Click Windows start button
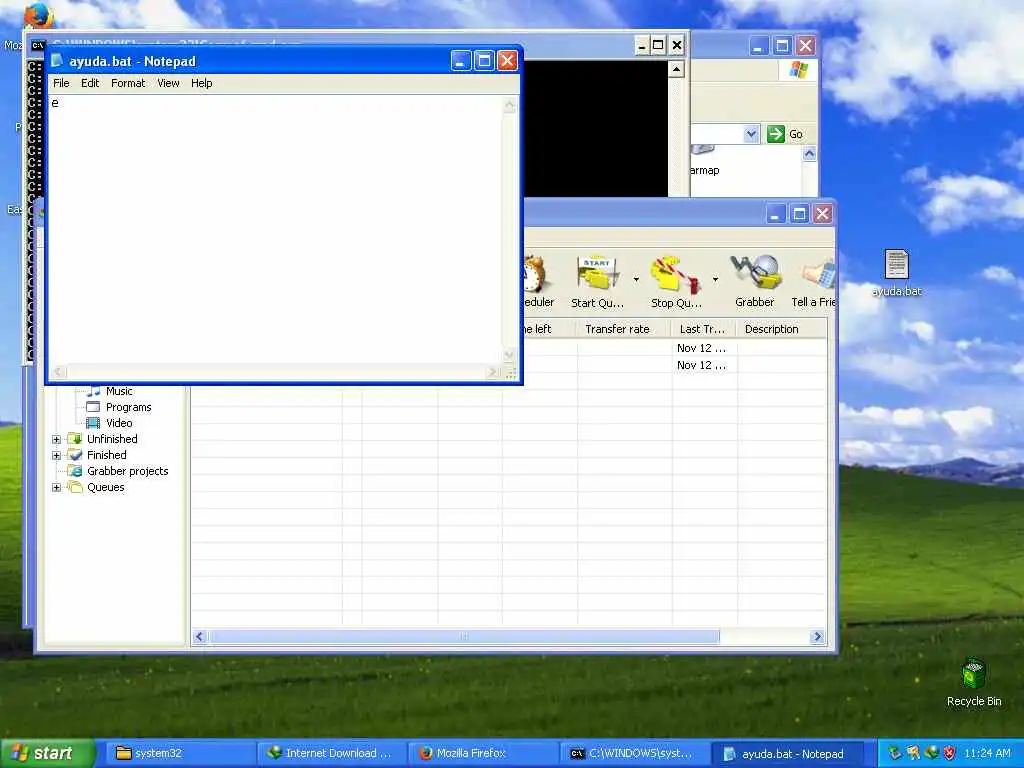1024x768 pixels. [47, 753]
